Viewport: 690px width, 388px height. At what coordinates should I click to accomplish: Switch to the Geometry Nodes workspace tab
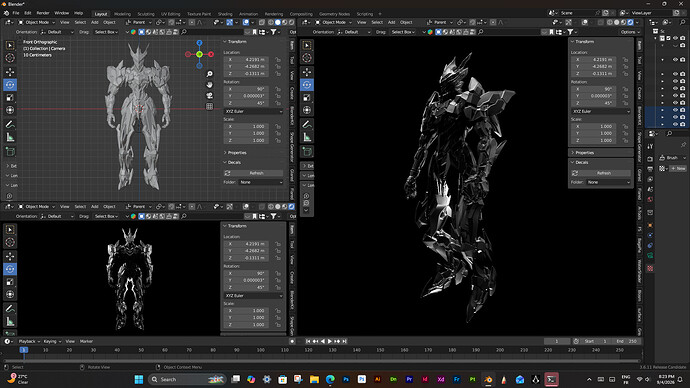pos(334,14)
